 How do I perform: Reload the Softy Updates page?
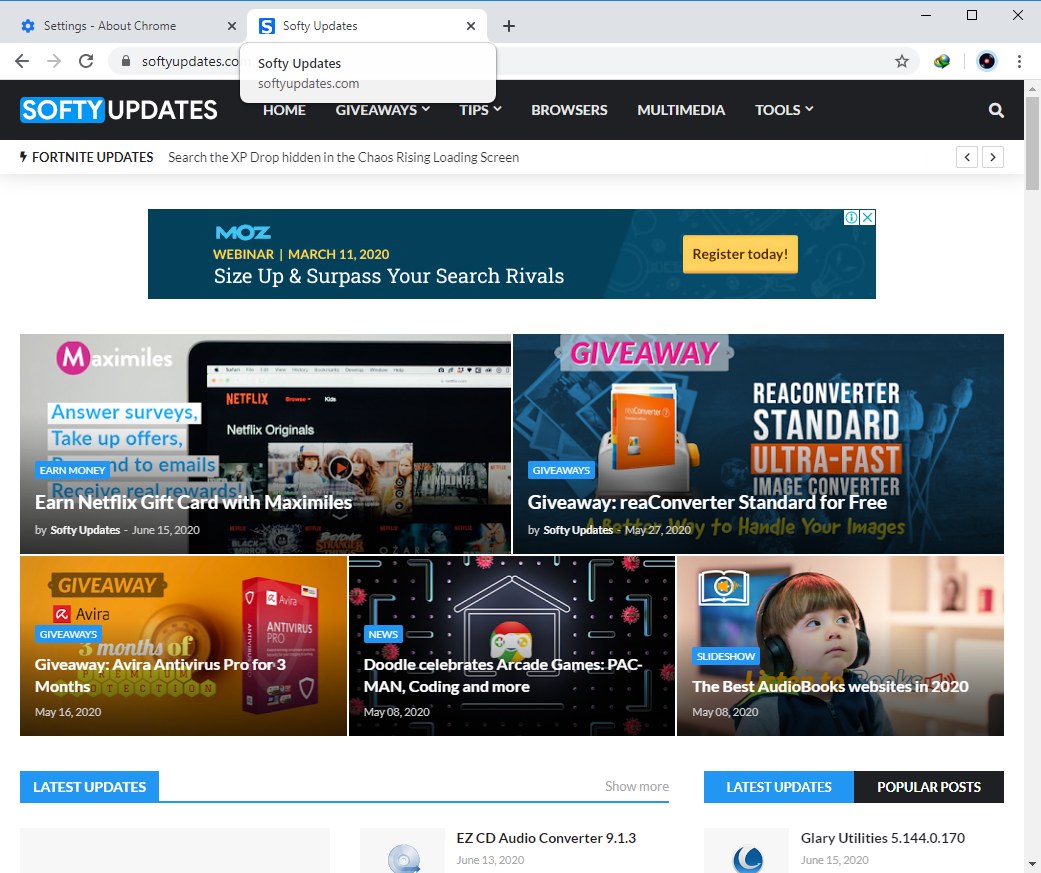(x=86, y=61)
